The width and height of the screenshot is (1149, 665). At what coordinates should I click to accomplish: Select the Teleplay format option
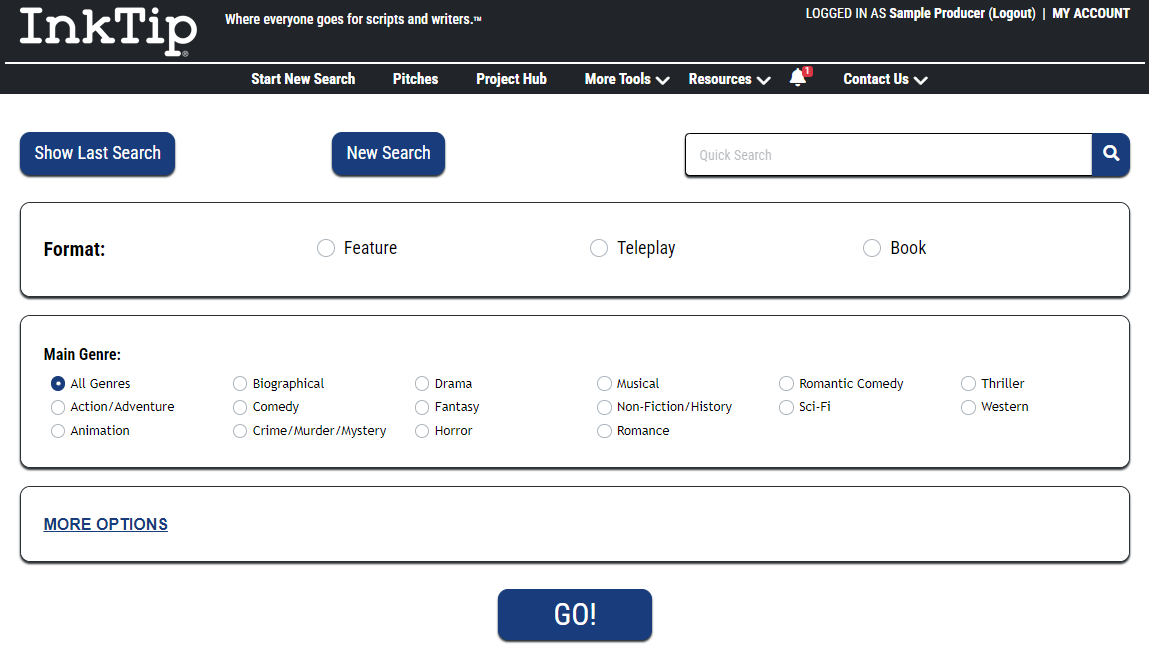[x=599, y=248]
